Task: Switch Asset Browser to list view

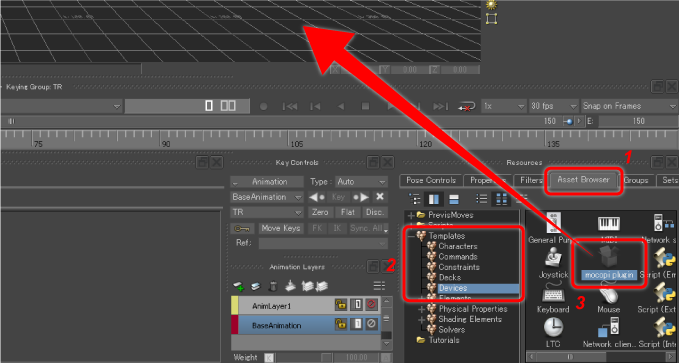Action: tap(482, 199)
